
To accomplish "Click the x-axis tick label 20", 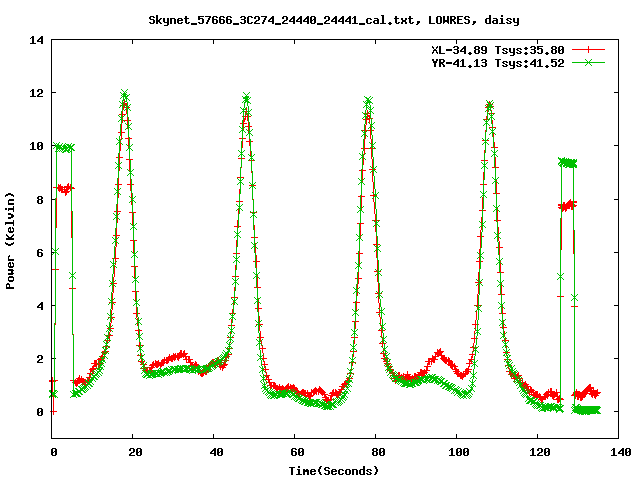I will 135,452.
